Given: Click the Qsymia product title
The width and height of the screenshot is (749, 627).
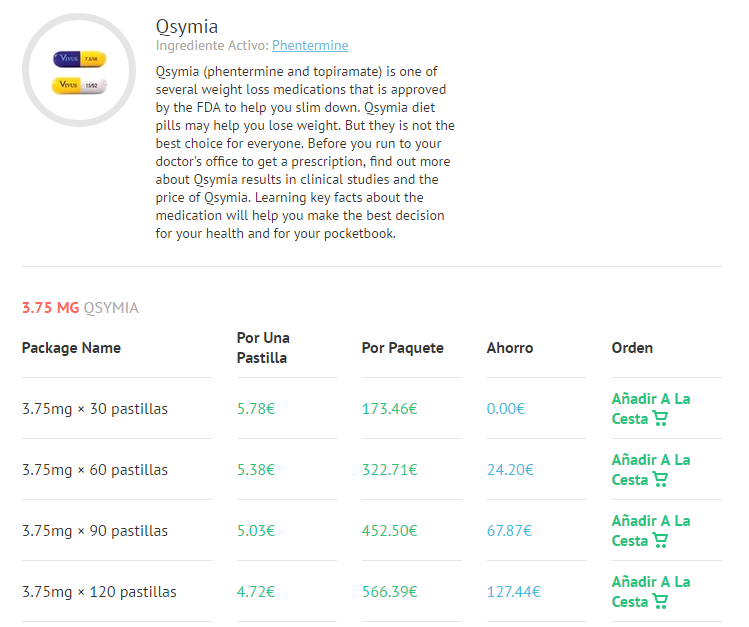Looking at the screenshot, I should pos(187,27).
